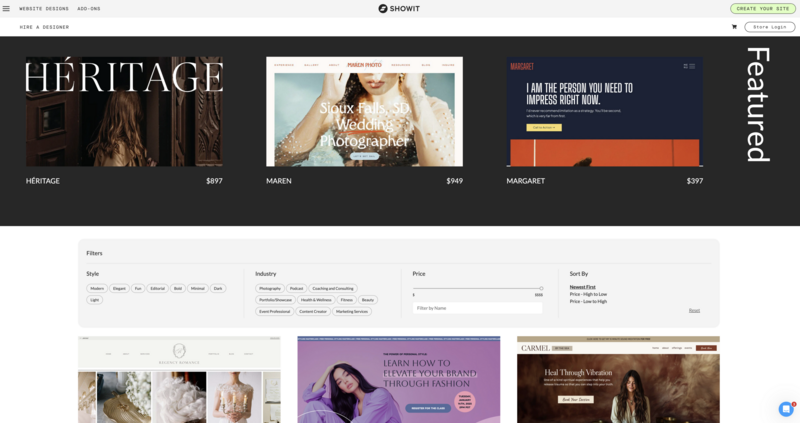Image resolution: width=800 pixels, height=423 pixels.
Task: Toggle the Editorial style filter
Action: [158, 288]
